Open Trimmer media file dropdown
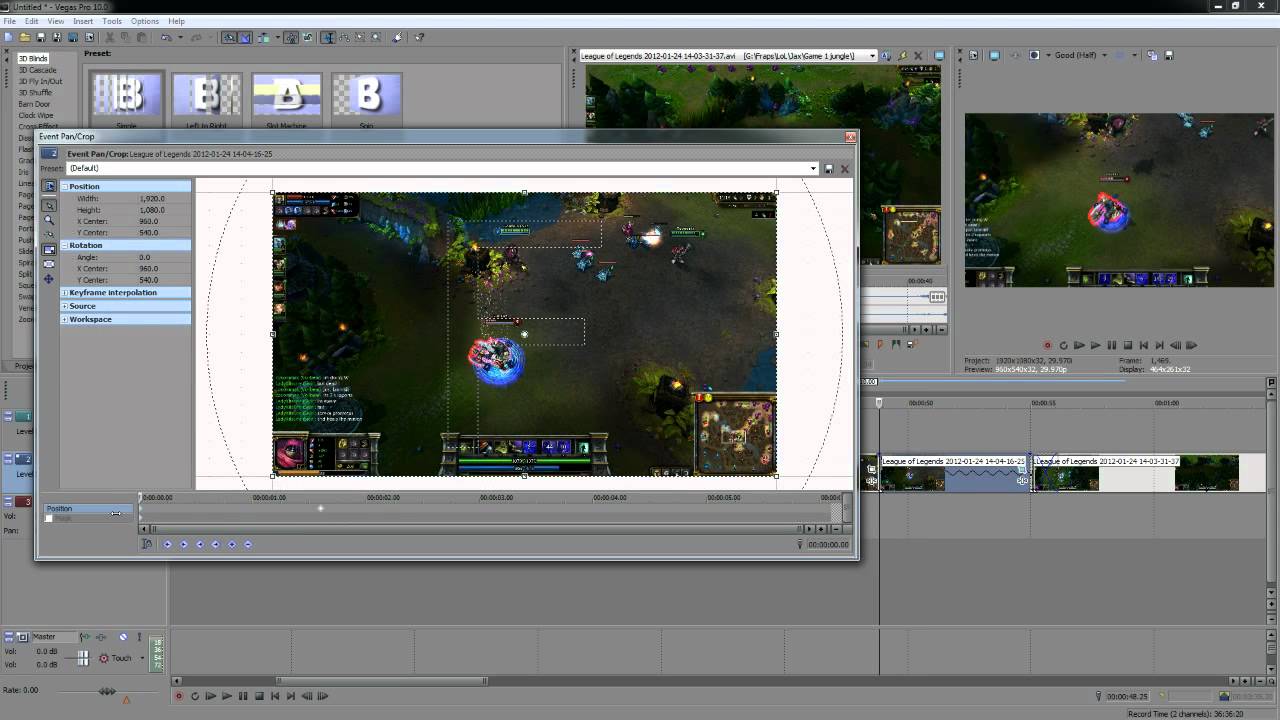The width and height of the screenshot is (1280, 720). pyautogui.click(x=872, y=56)
